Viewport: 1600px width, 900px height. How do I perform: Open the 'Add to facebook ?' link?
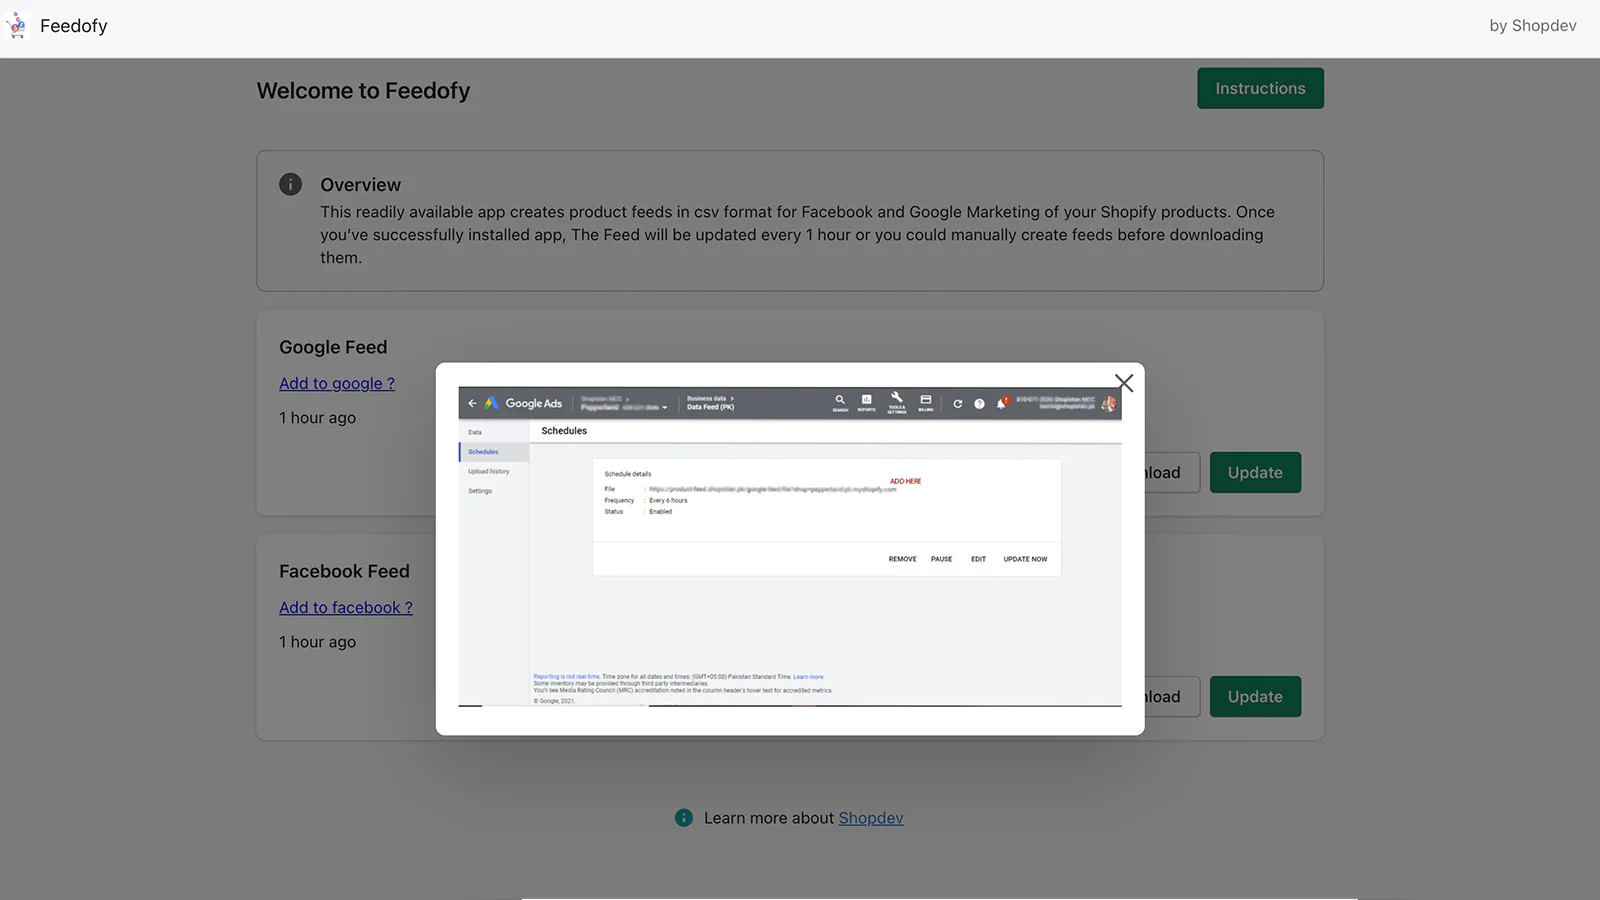(x=346, y=607)
